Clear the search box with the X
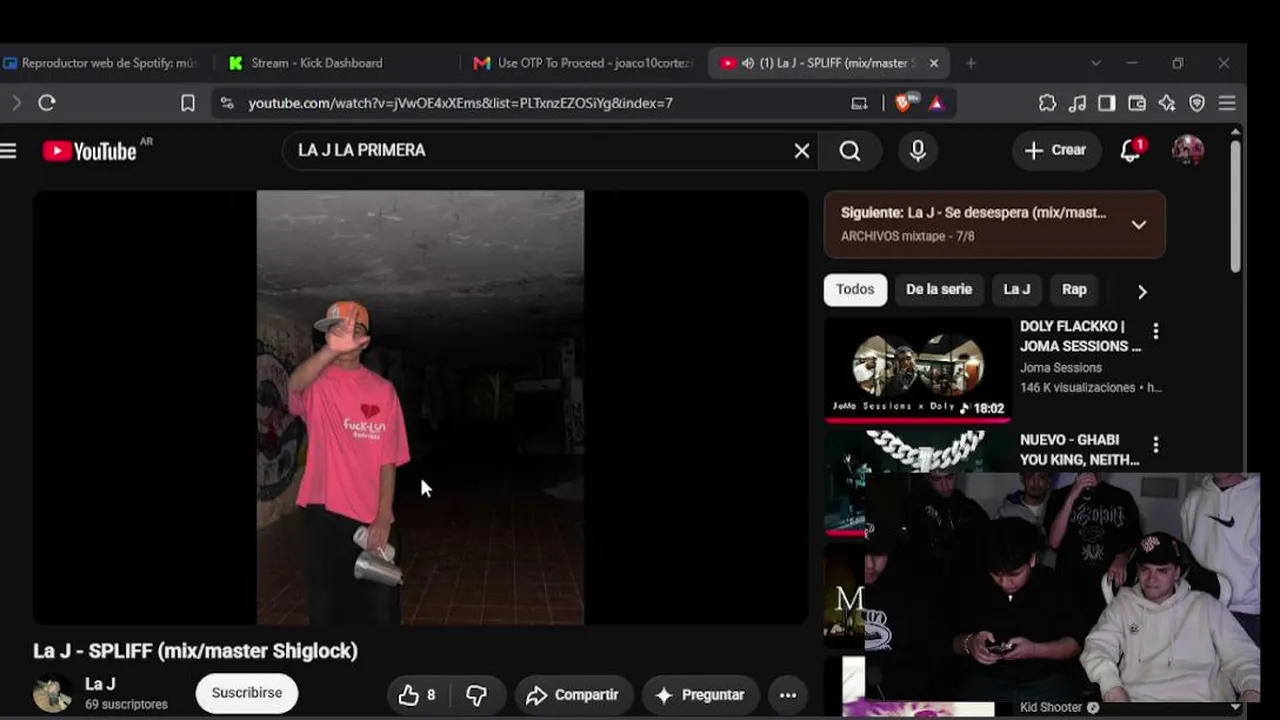The image size is (1280, 720). (x=802, y=151)
